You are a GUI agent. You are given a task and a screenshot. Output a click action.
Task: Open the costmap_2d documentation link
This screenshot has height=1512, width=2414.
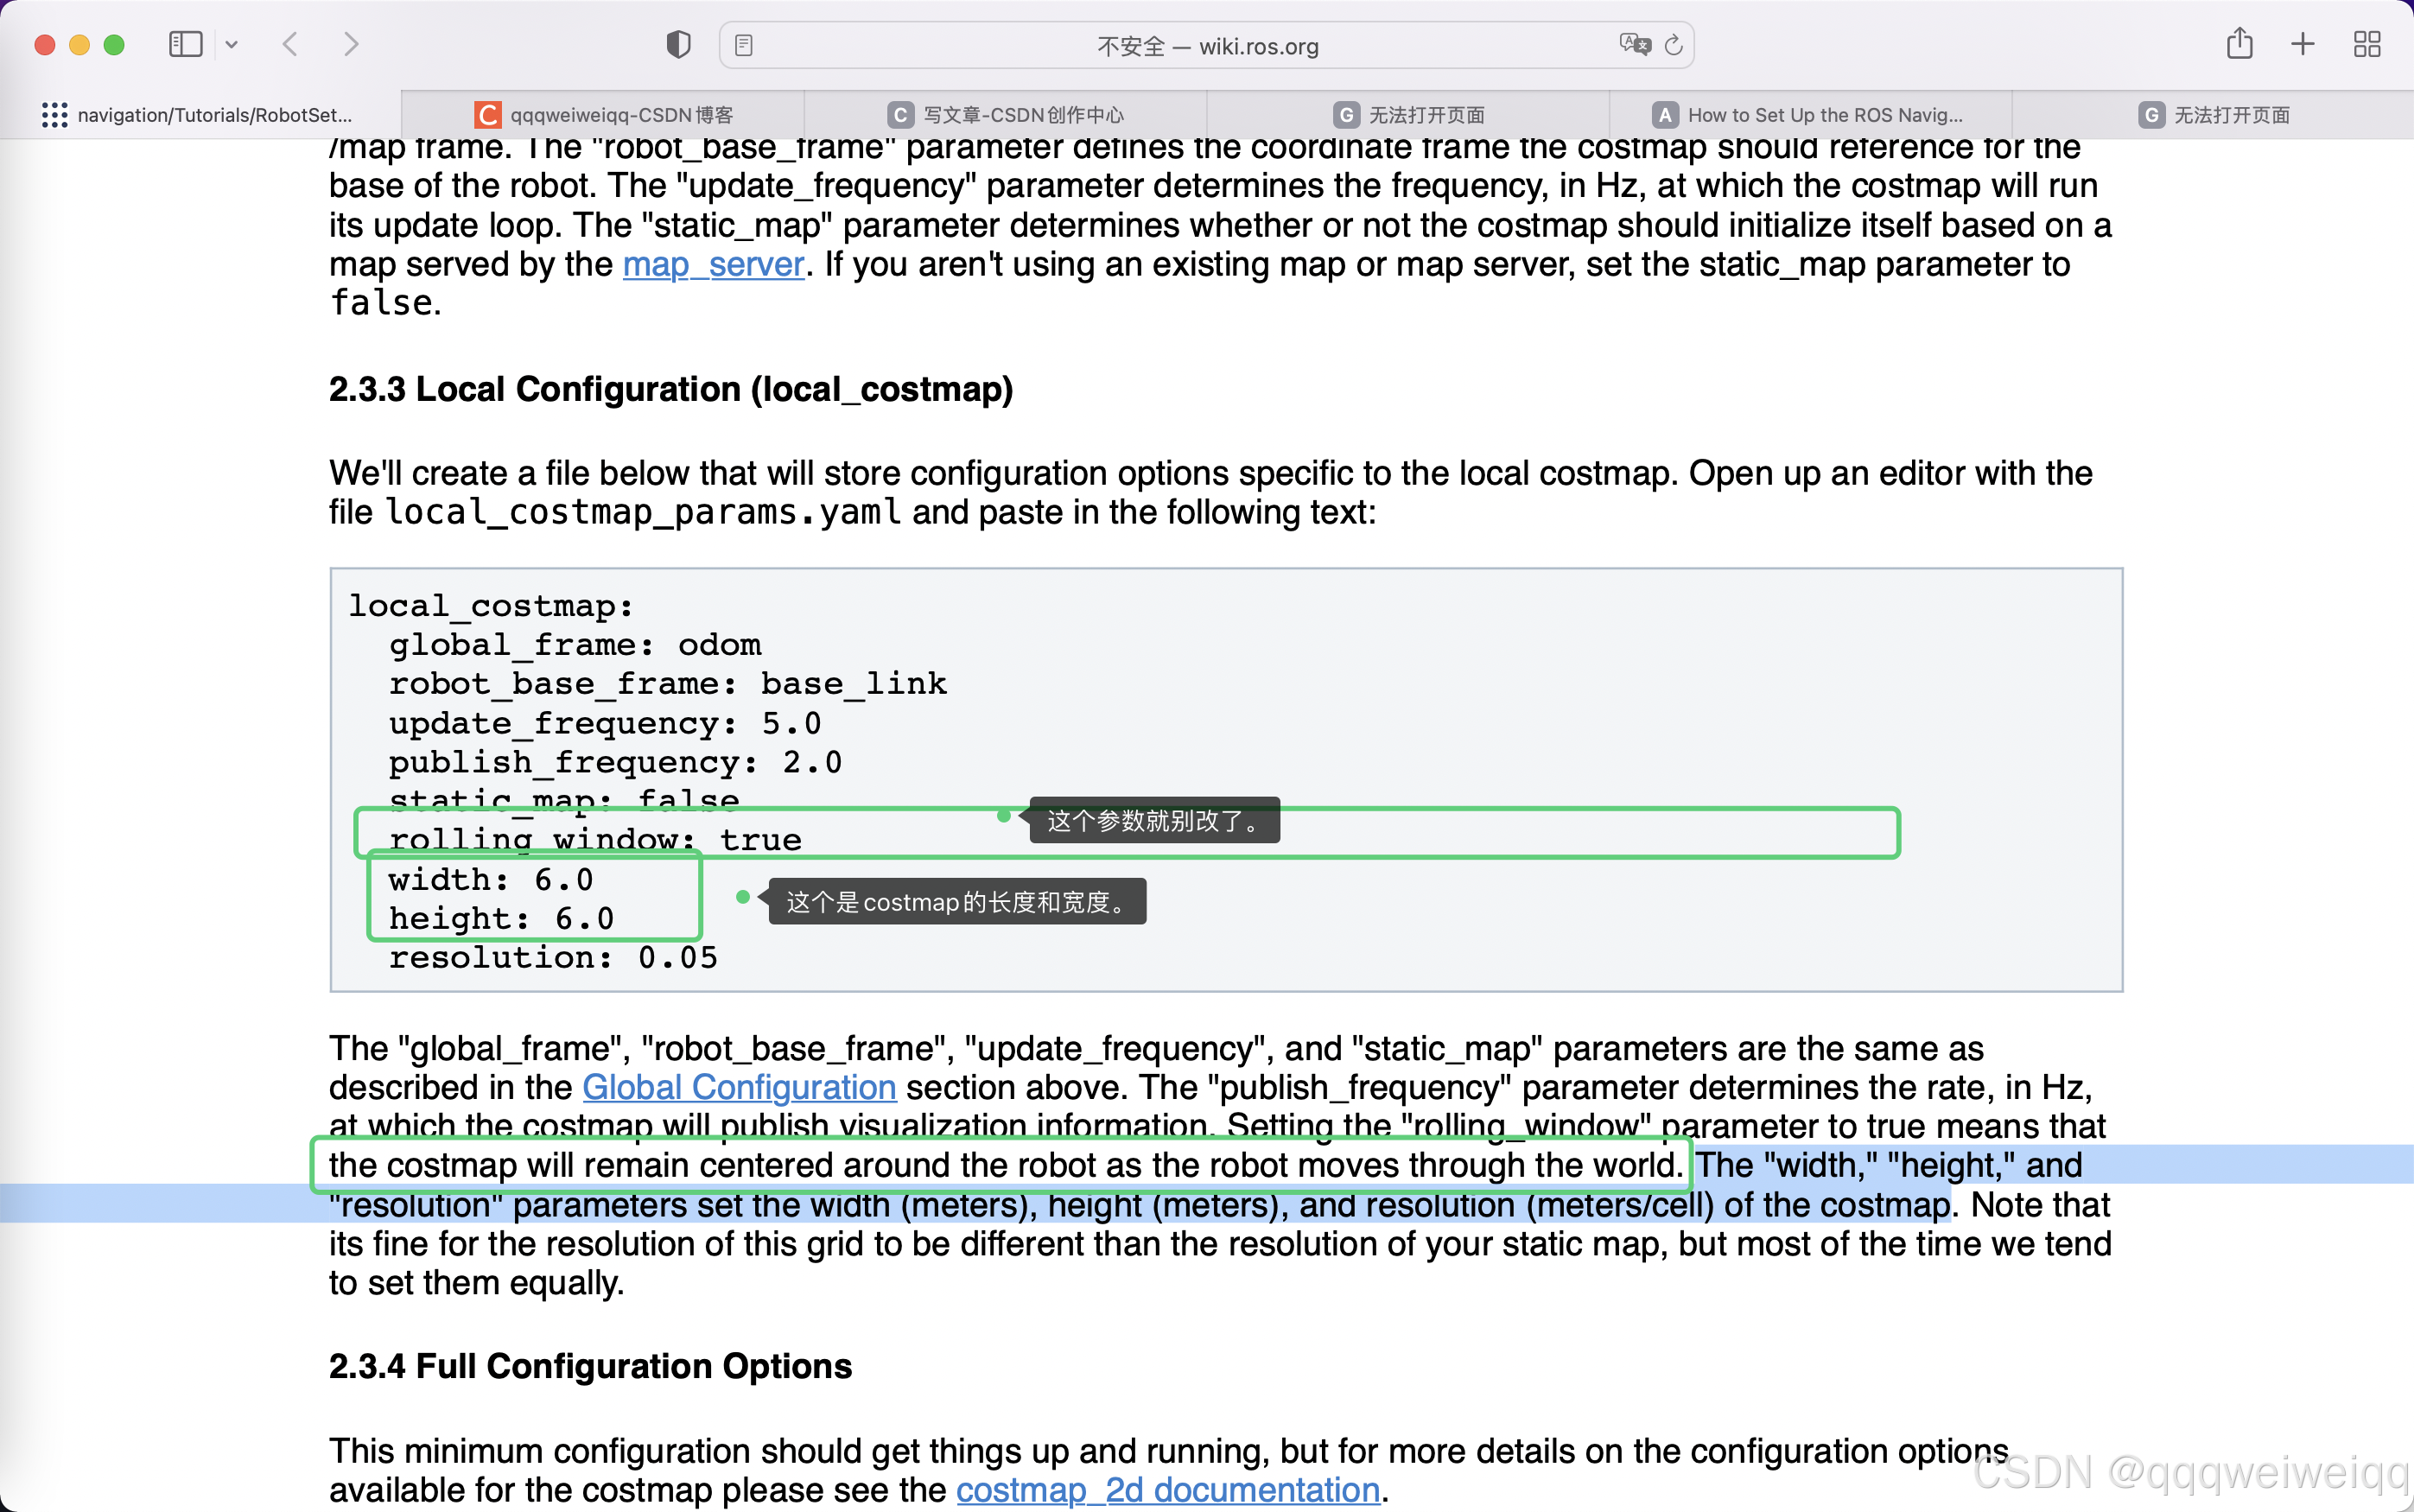pyautogui.click(x=1167, y=1490)
